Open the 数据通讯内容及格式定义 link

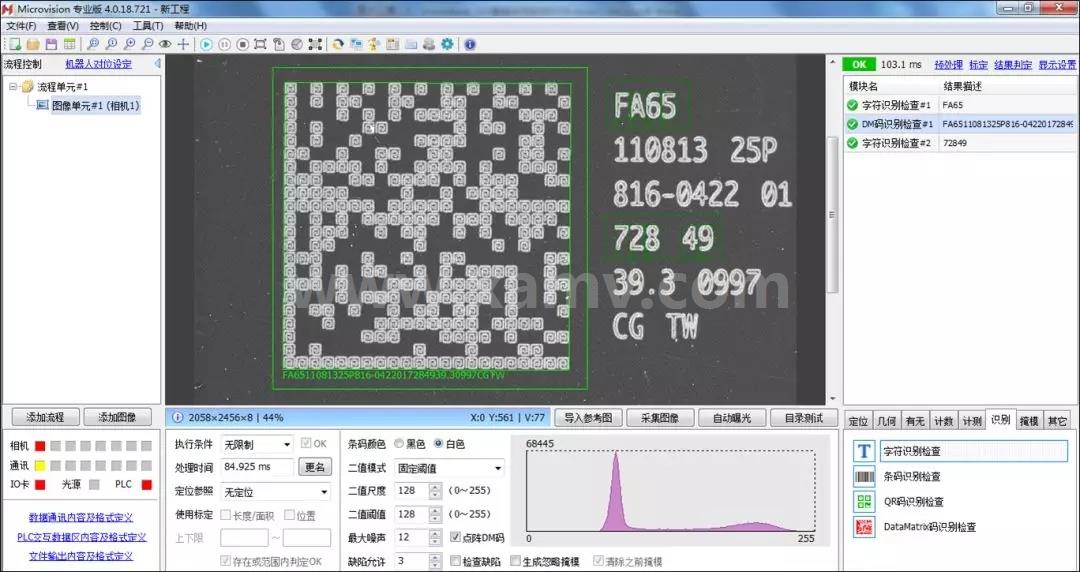[x=81, y=518]
